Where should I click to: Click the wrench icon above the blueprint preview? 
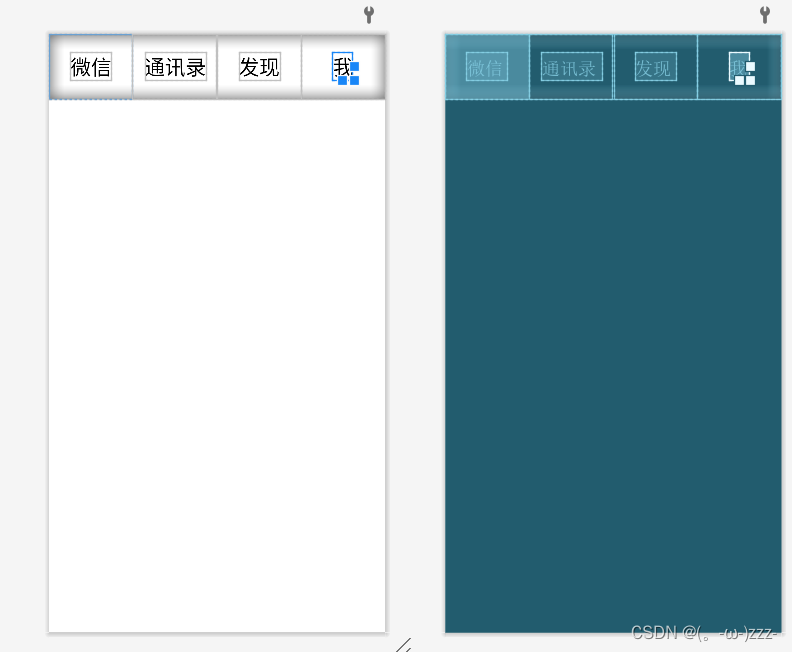coord(765,15)
